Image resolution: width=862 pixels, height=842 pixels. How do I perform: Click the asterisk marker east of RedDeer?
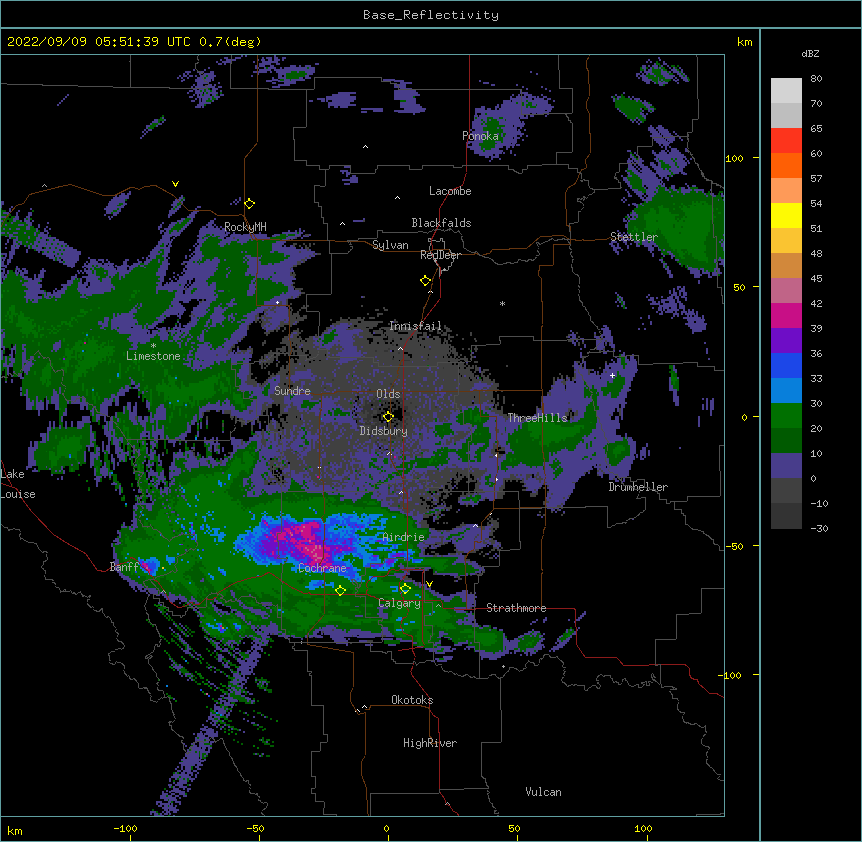502,303
